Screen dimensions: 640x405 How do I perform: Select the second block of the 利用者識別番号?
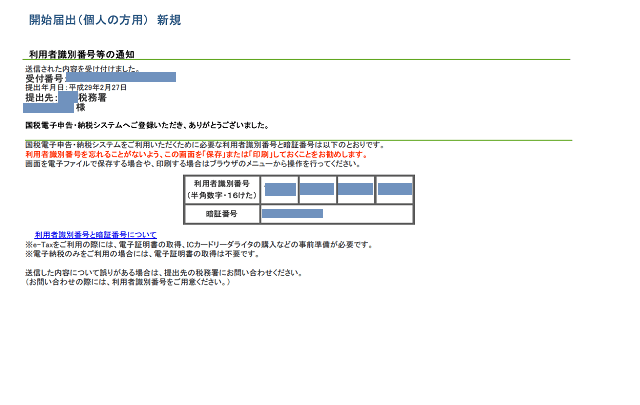(316, 189)
